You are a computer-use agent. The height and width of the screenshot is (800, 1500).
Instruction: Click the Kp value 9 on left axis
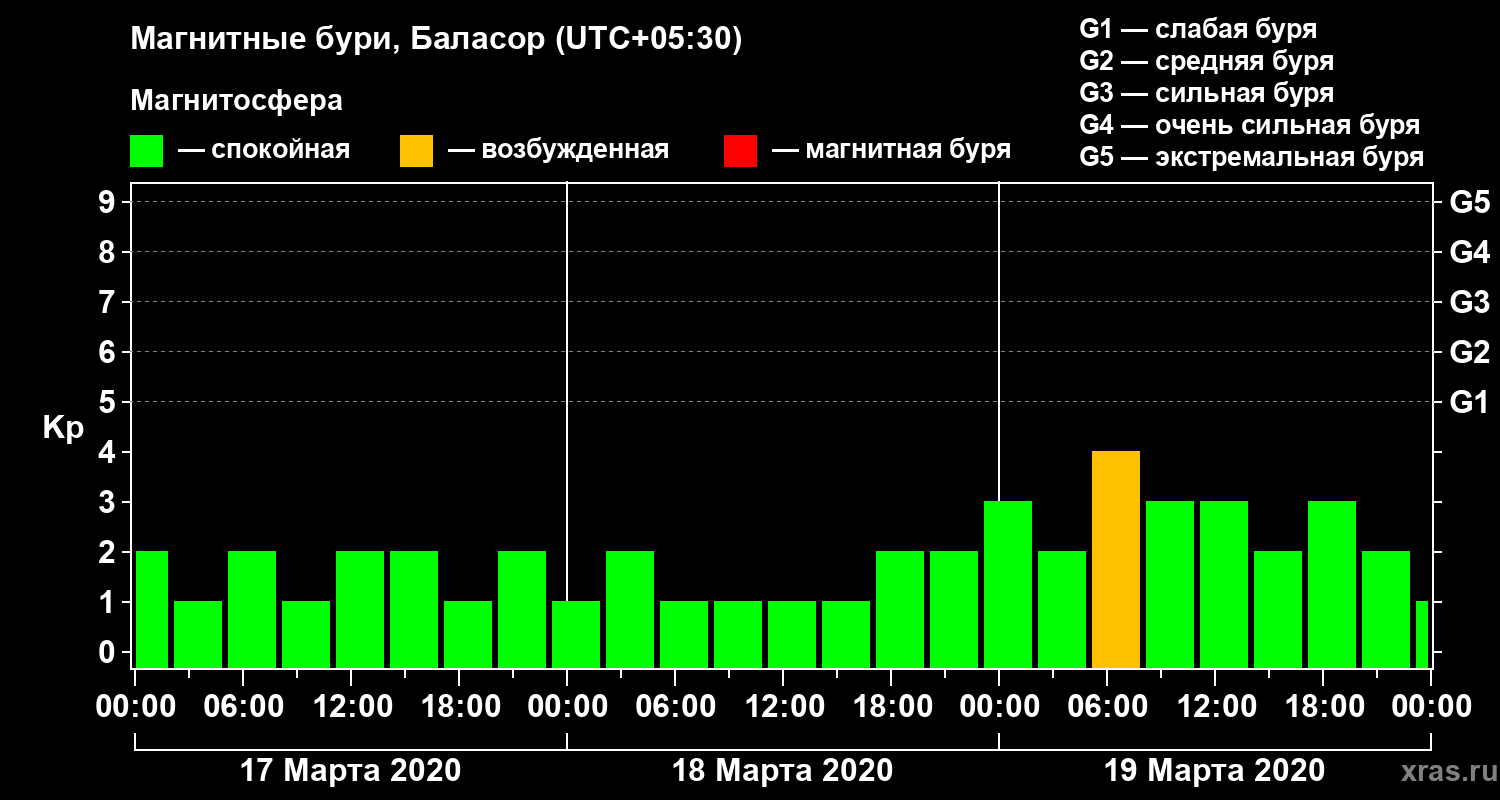coord(109,202)
